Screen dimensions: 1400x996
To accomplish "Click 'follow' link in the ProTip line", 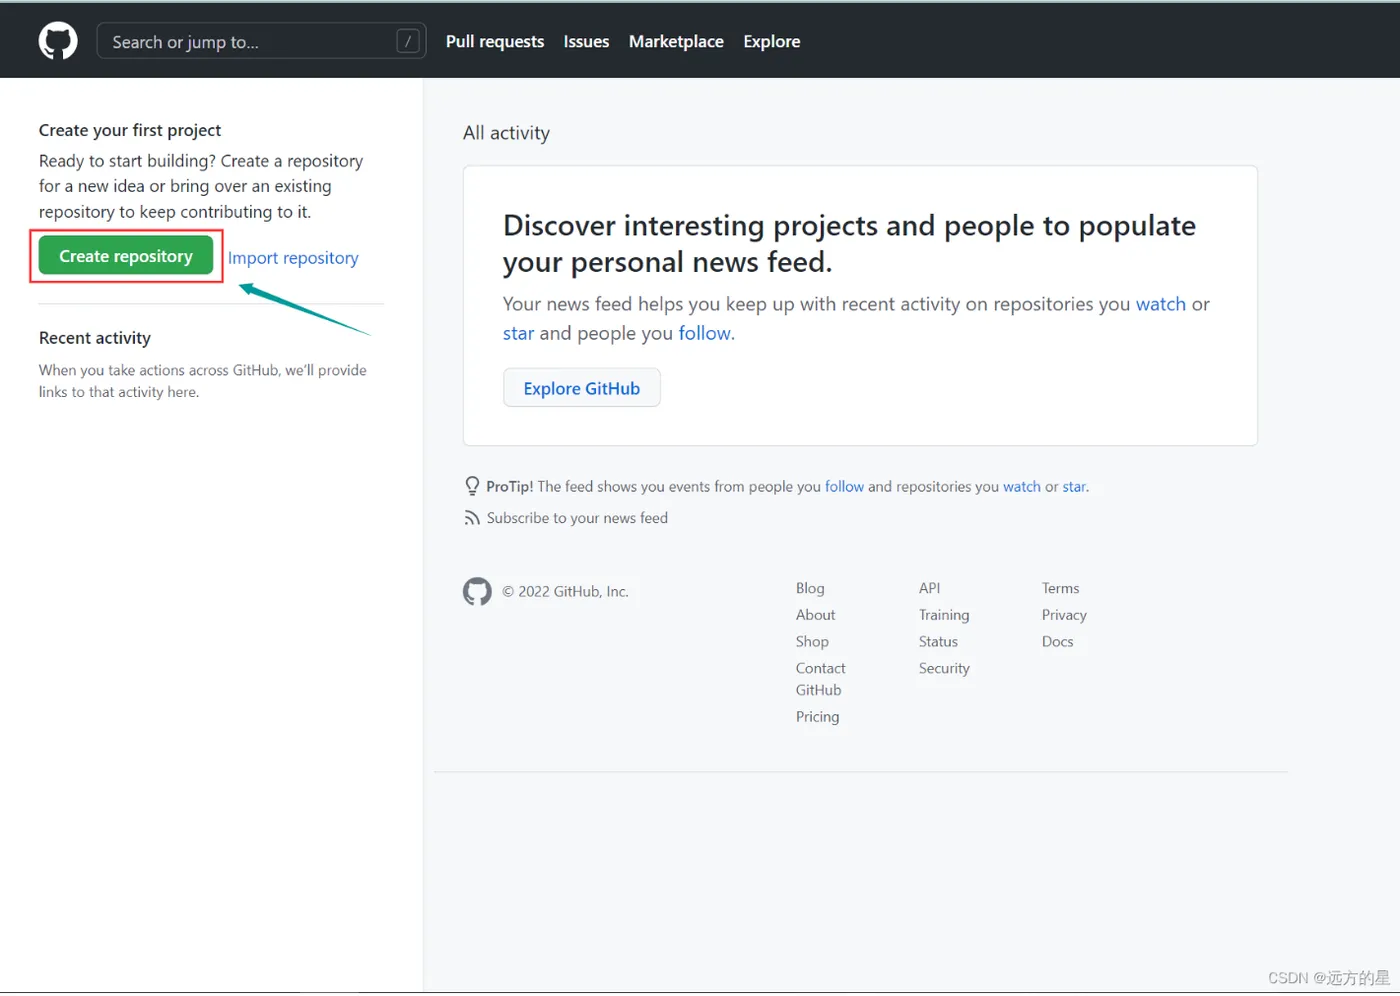I will 844,487.
